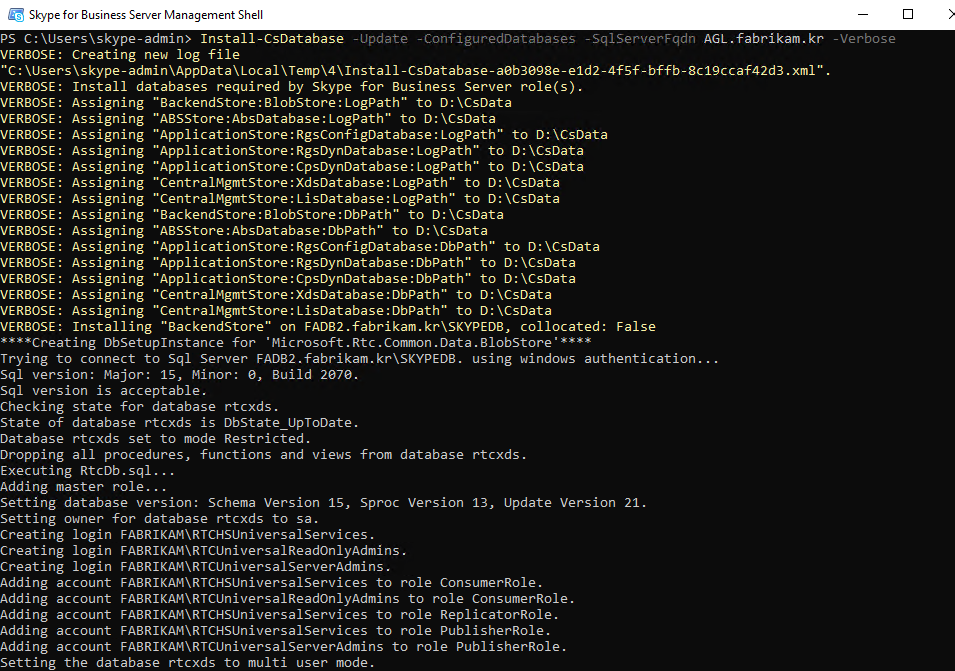
Task: Click the 'Dropping all procedures' line
Action: [x=263, y=454]
